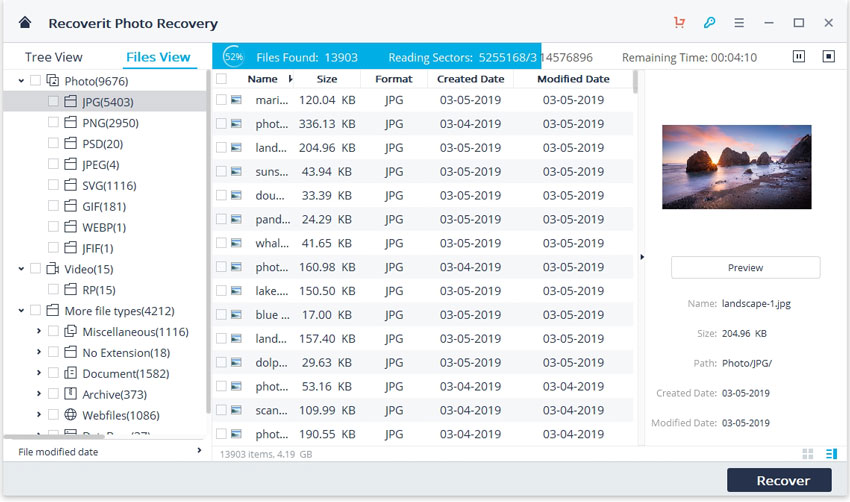Tick the select-all checkbox in file header
Image resolution: width=850 pixels, height=502 pixels.
point(222,79)
